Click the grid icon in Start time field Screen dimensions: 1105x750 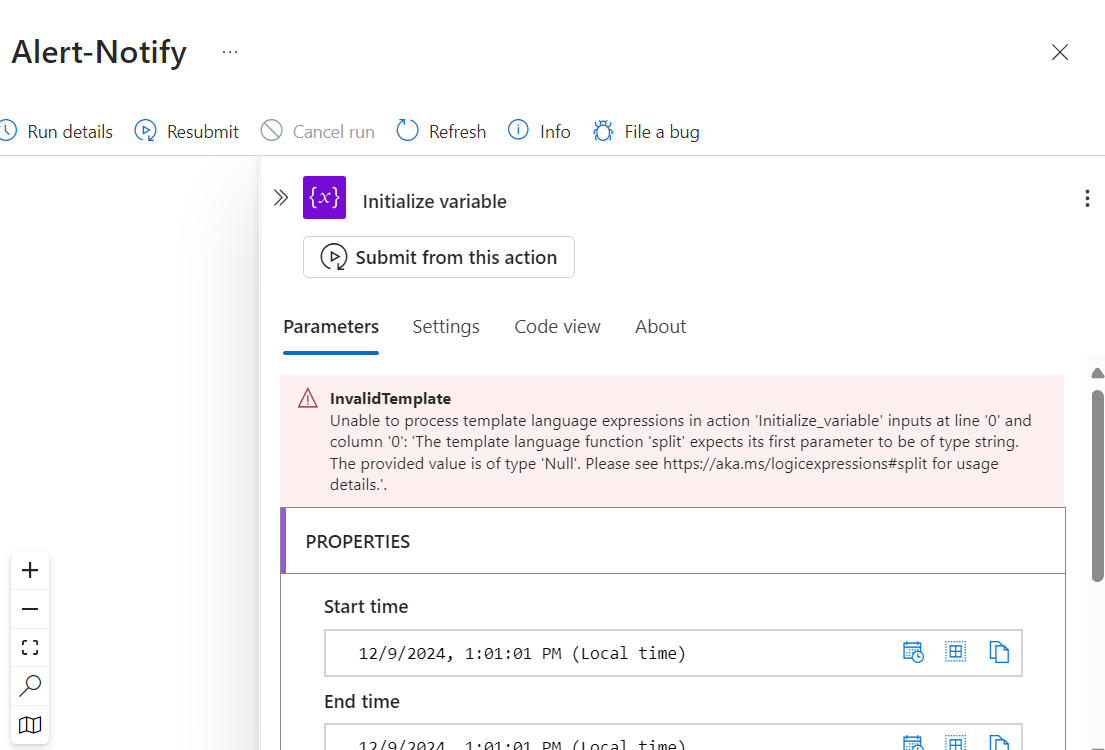pyautogui.click(x=956, y=652)
